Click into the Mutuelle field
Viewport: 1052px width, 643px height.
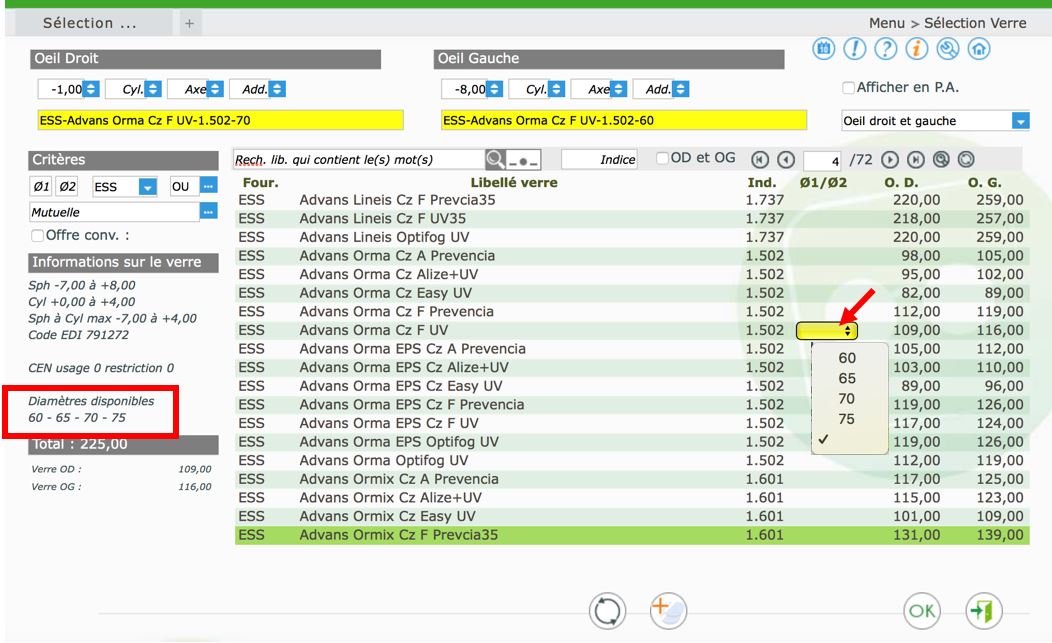point(115,212)
